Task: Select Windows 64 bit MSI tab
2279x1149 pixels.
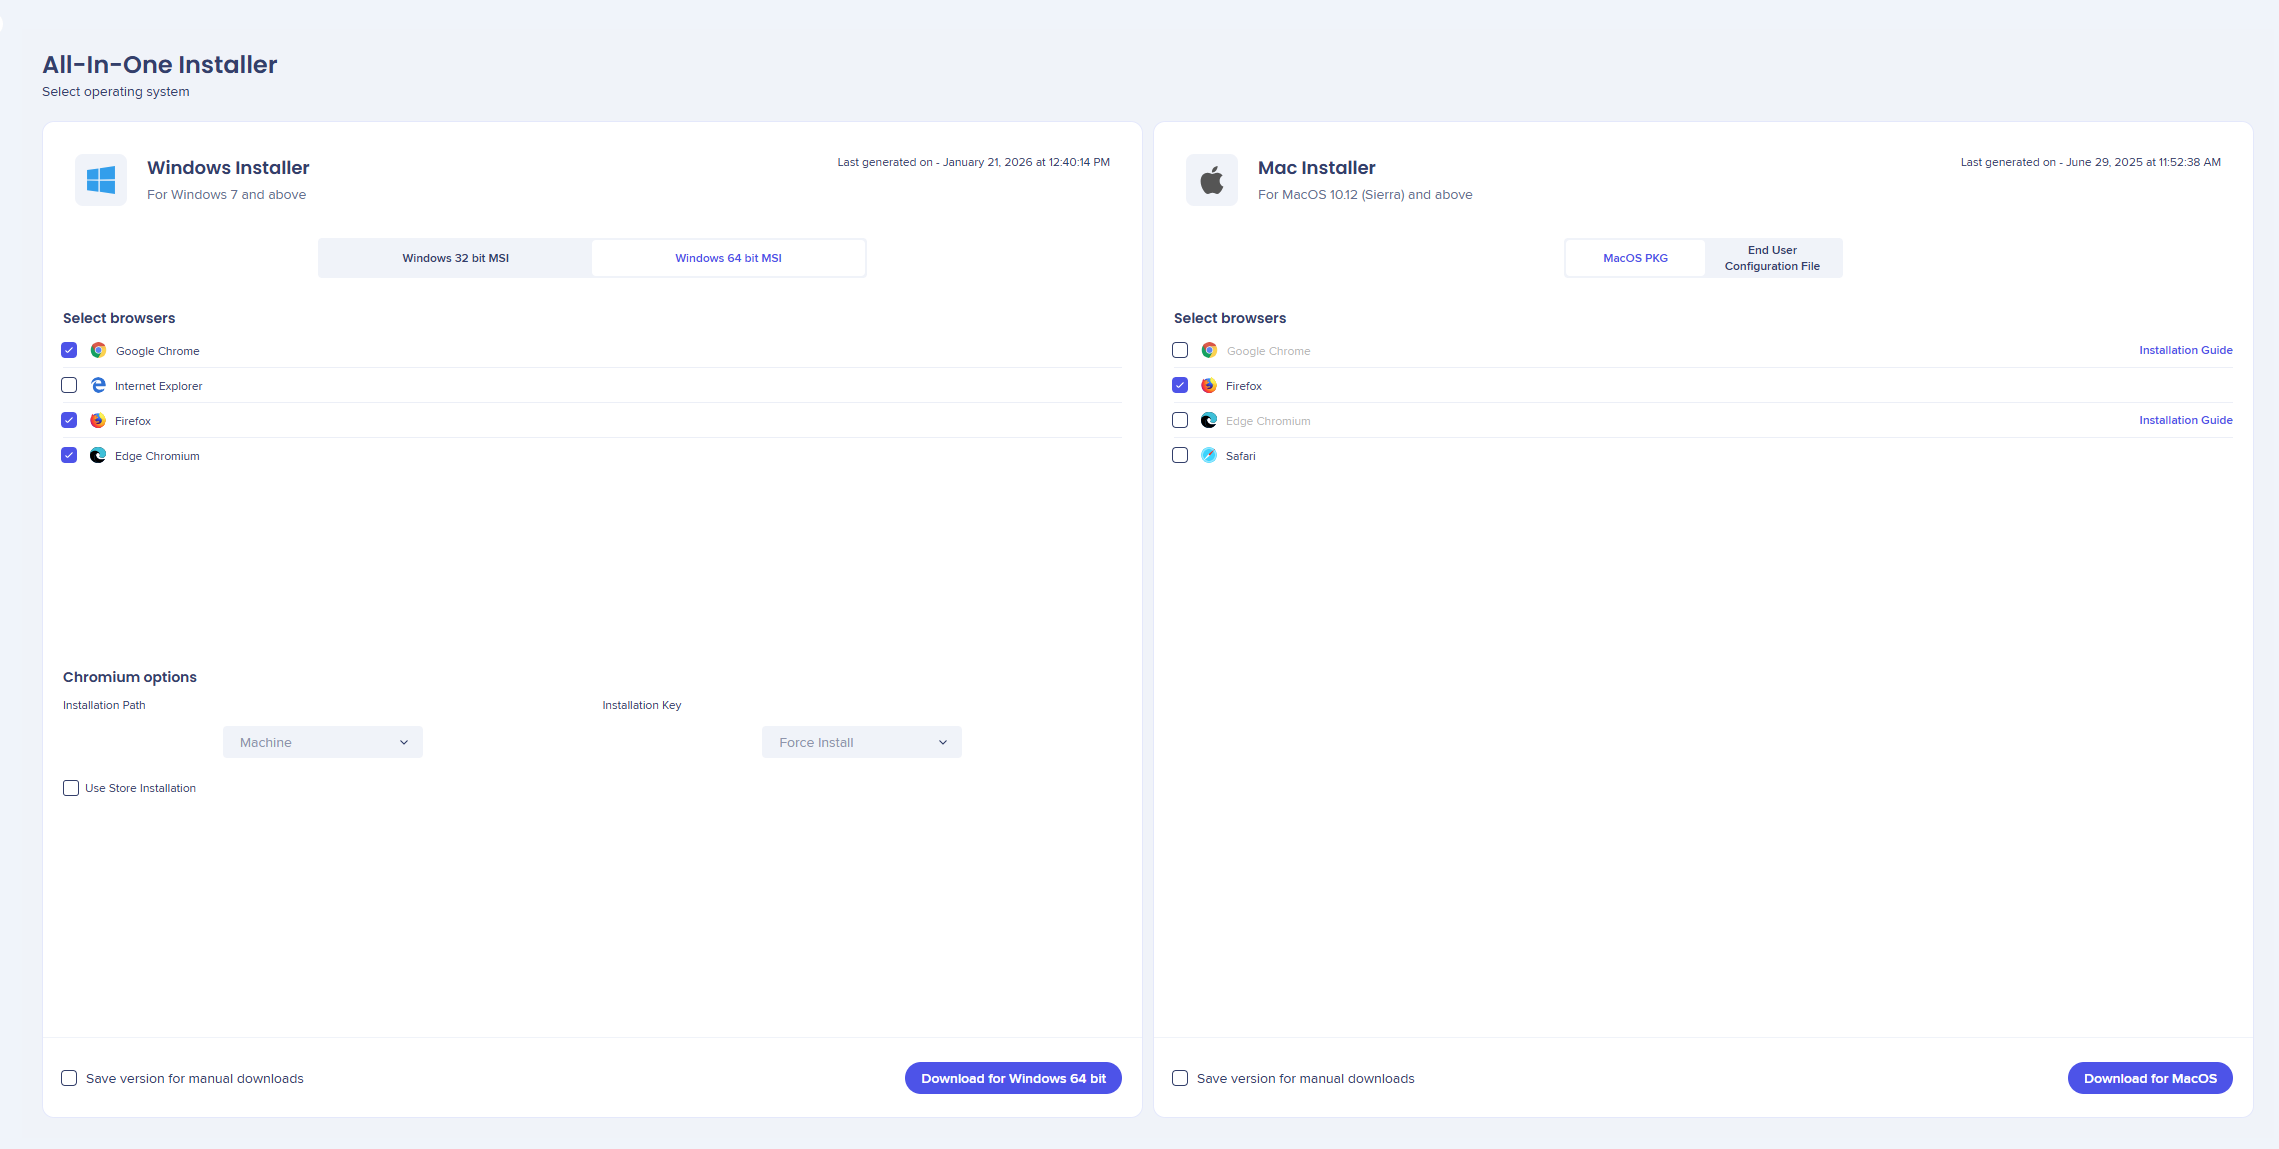Action: pos(728,258)
